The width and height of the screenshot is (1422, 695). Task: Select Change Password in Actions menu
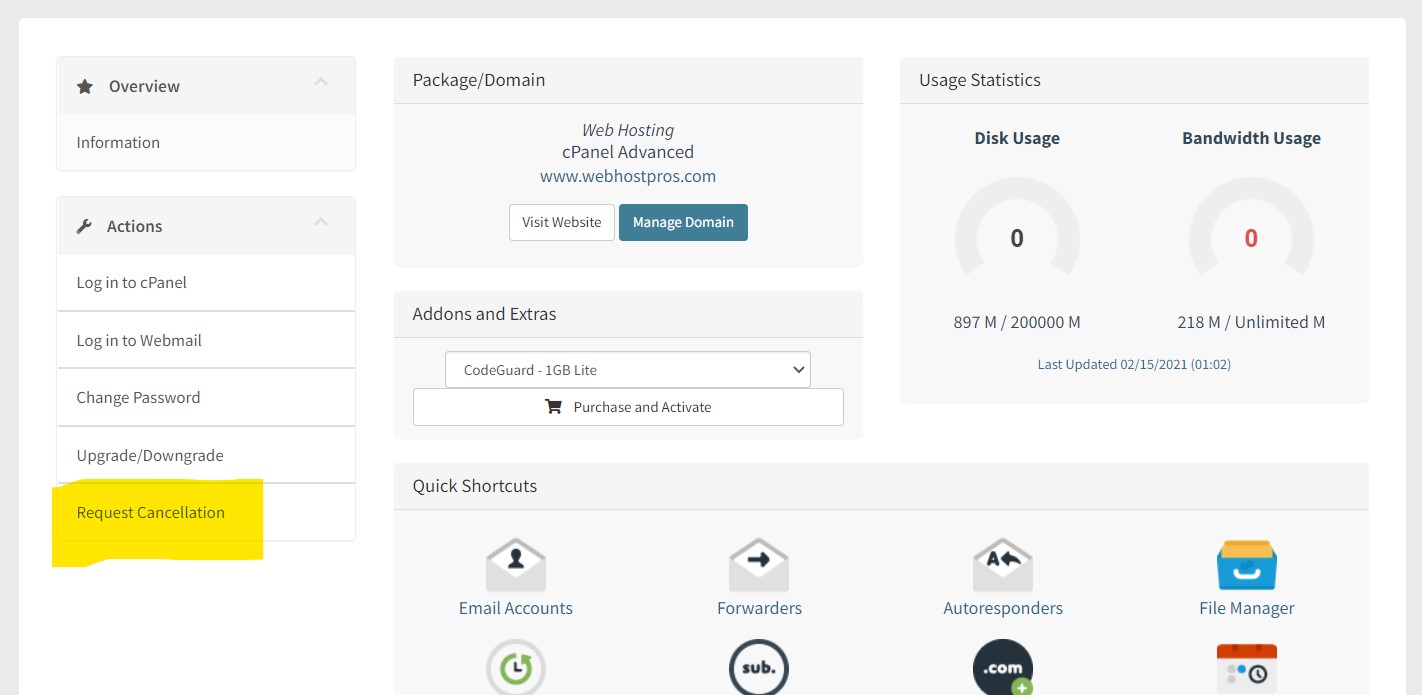pyautogui.click(x=138, y=398)
